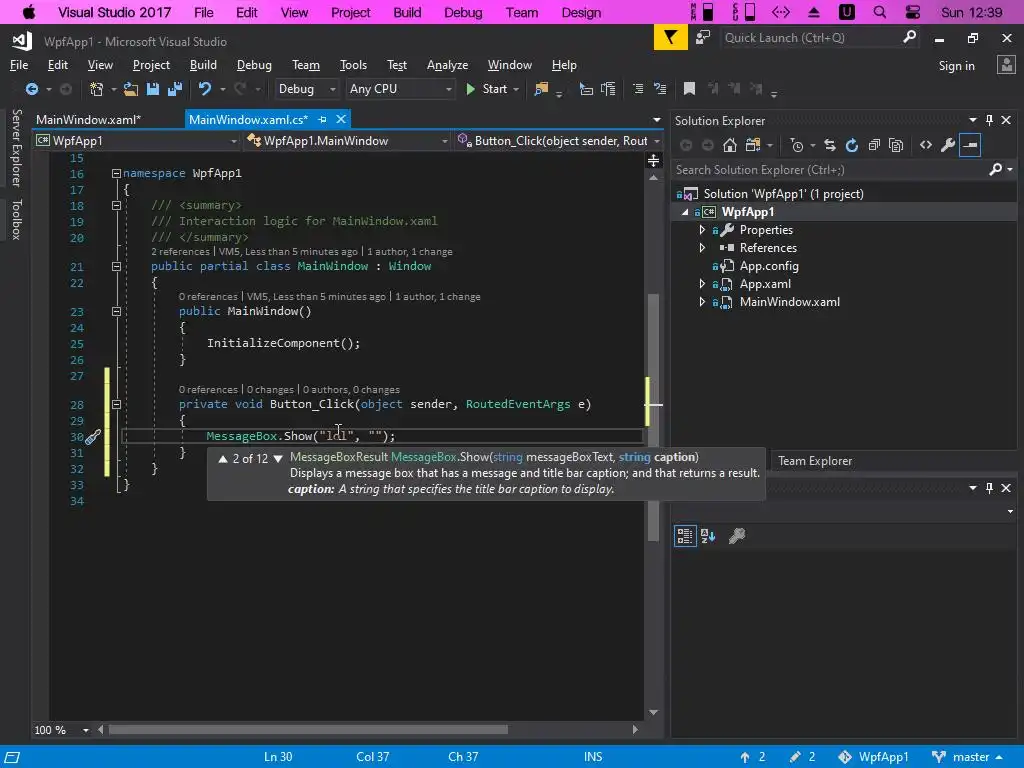Refresh the Solution Explorer
1024x768 pixels.
coord(852,145)
